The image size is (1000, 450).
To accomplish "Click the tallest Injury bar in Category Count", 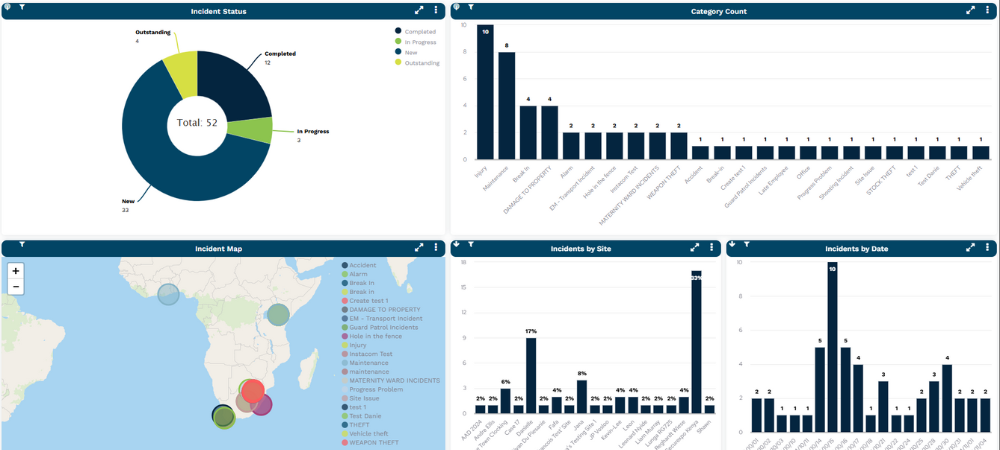I will [485, 92].
